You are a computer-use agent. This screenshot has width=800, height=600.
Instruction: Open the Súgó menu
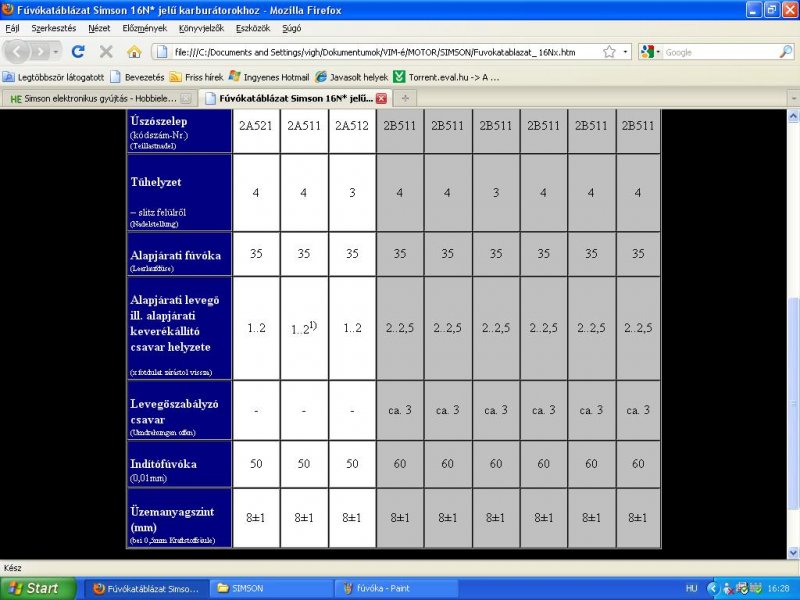tap(291, 28)
